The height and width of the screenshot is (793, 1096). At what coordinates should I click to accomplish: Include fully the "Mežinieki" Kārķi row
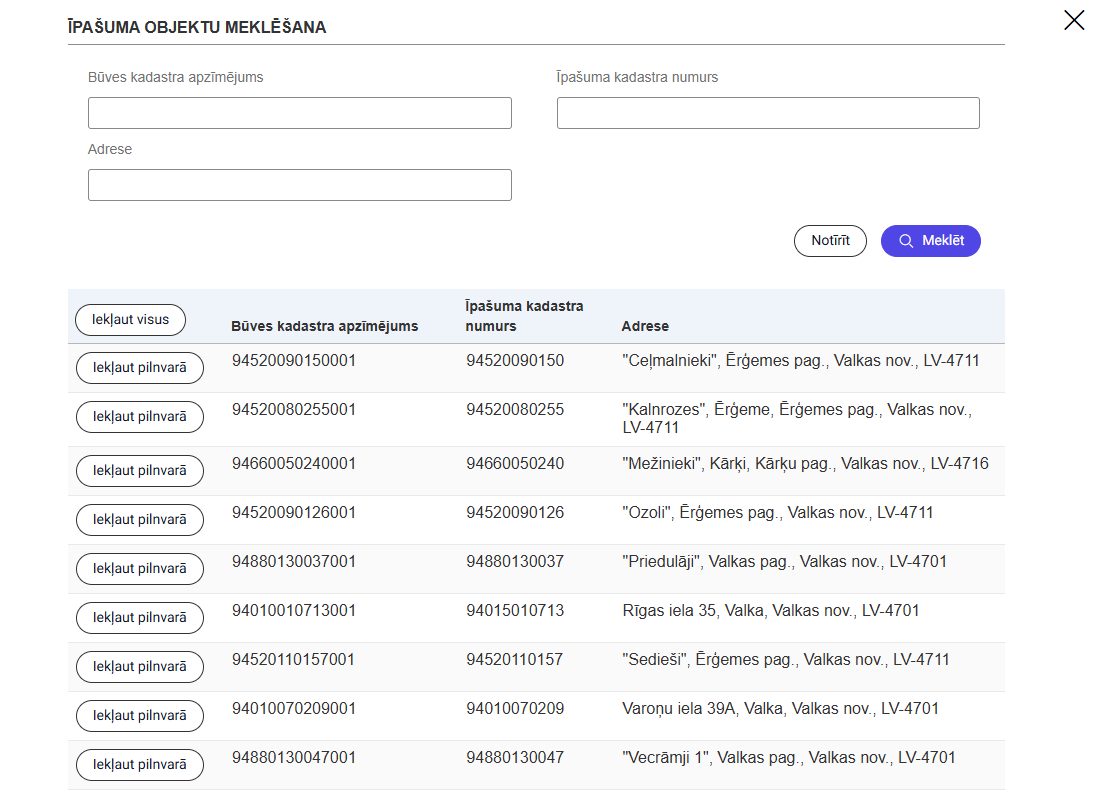pyautogui.click(x=140, y=471)
